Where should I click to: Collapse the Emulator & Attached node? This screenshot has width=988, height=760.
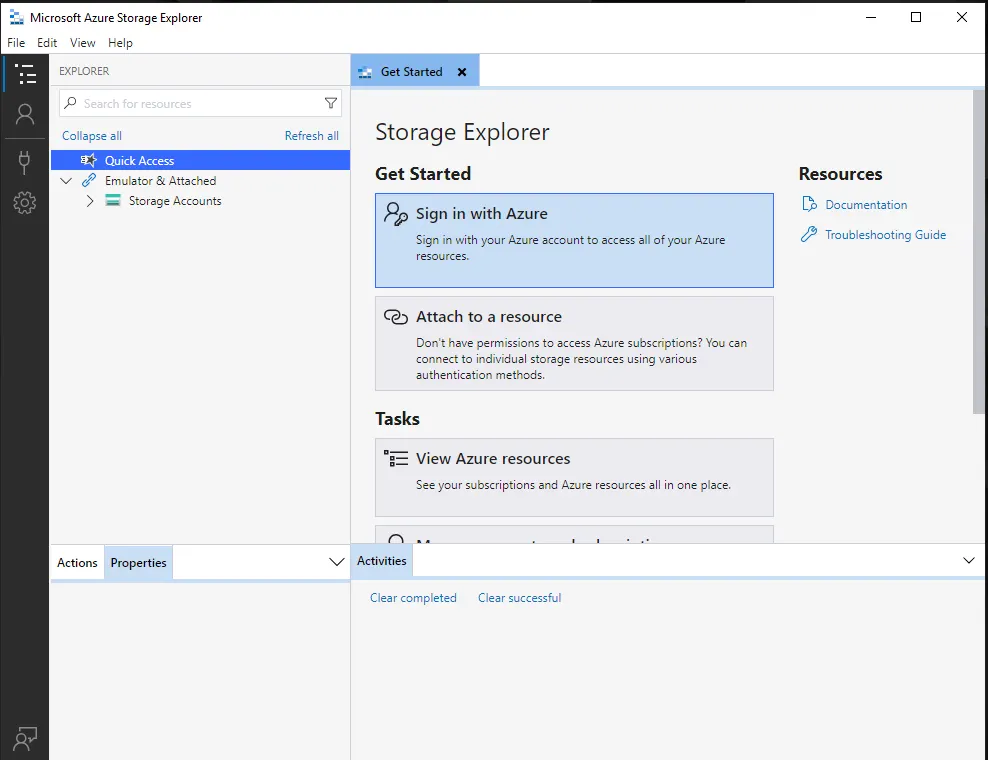pyautogui.click(x=66, y=181)
